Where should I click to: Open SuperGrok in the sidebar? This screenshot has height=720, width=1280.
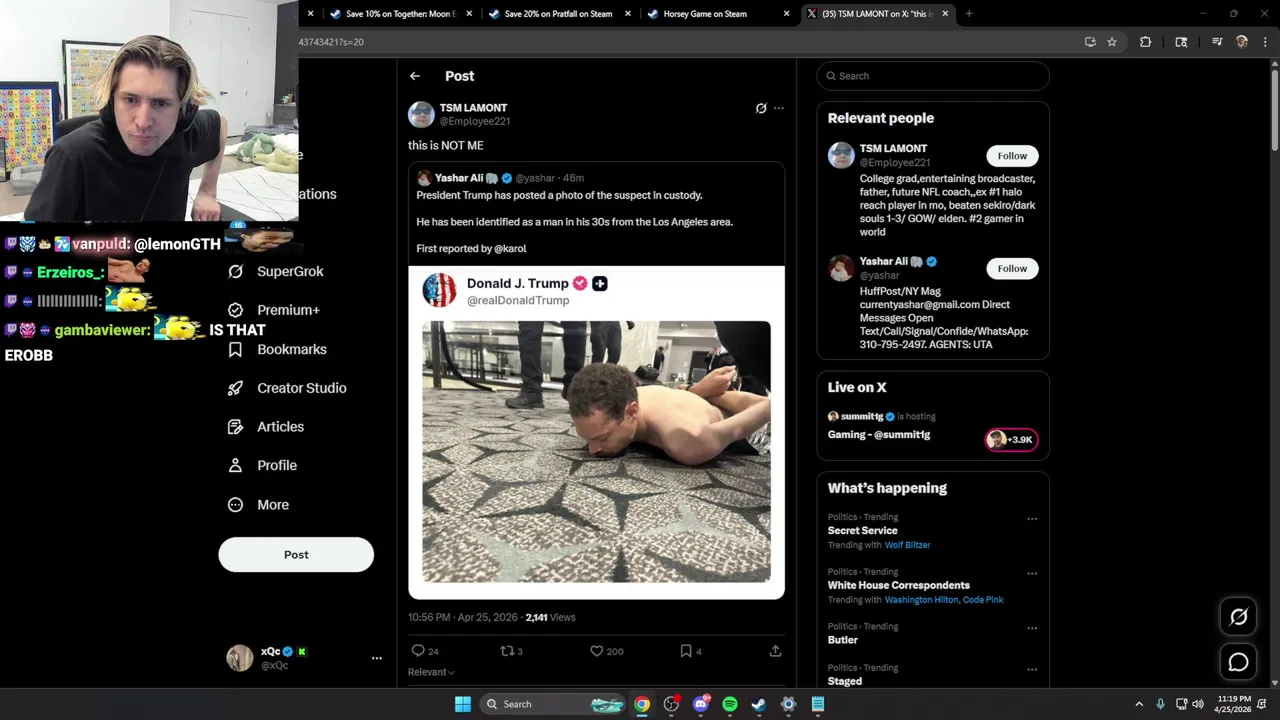[276, 271]
